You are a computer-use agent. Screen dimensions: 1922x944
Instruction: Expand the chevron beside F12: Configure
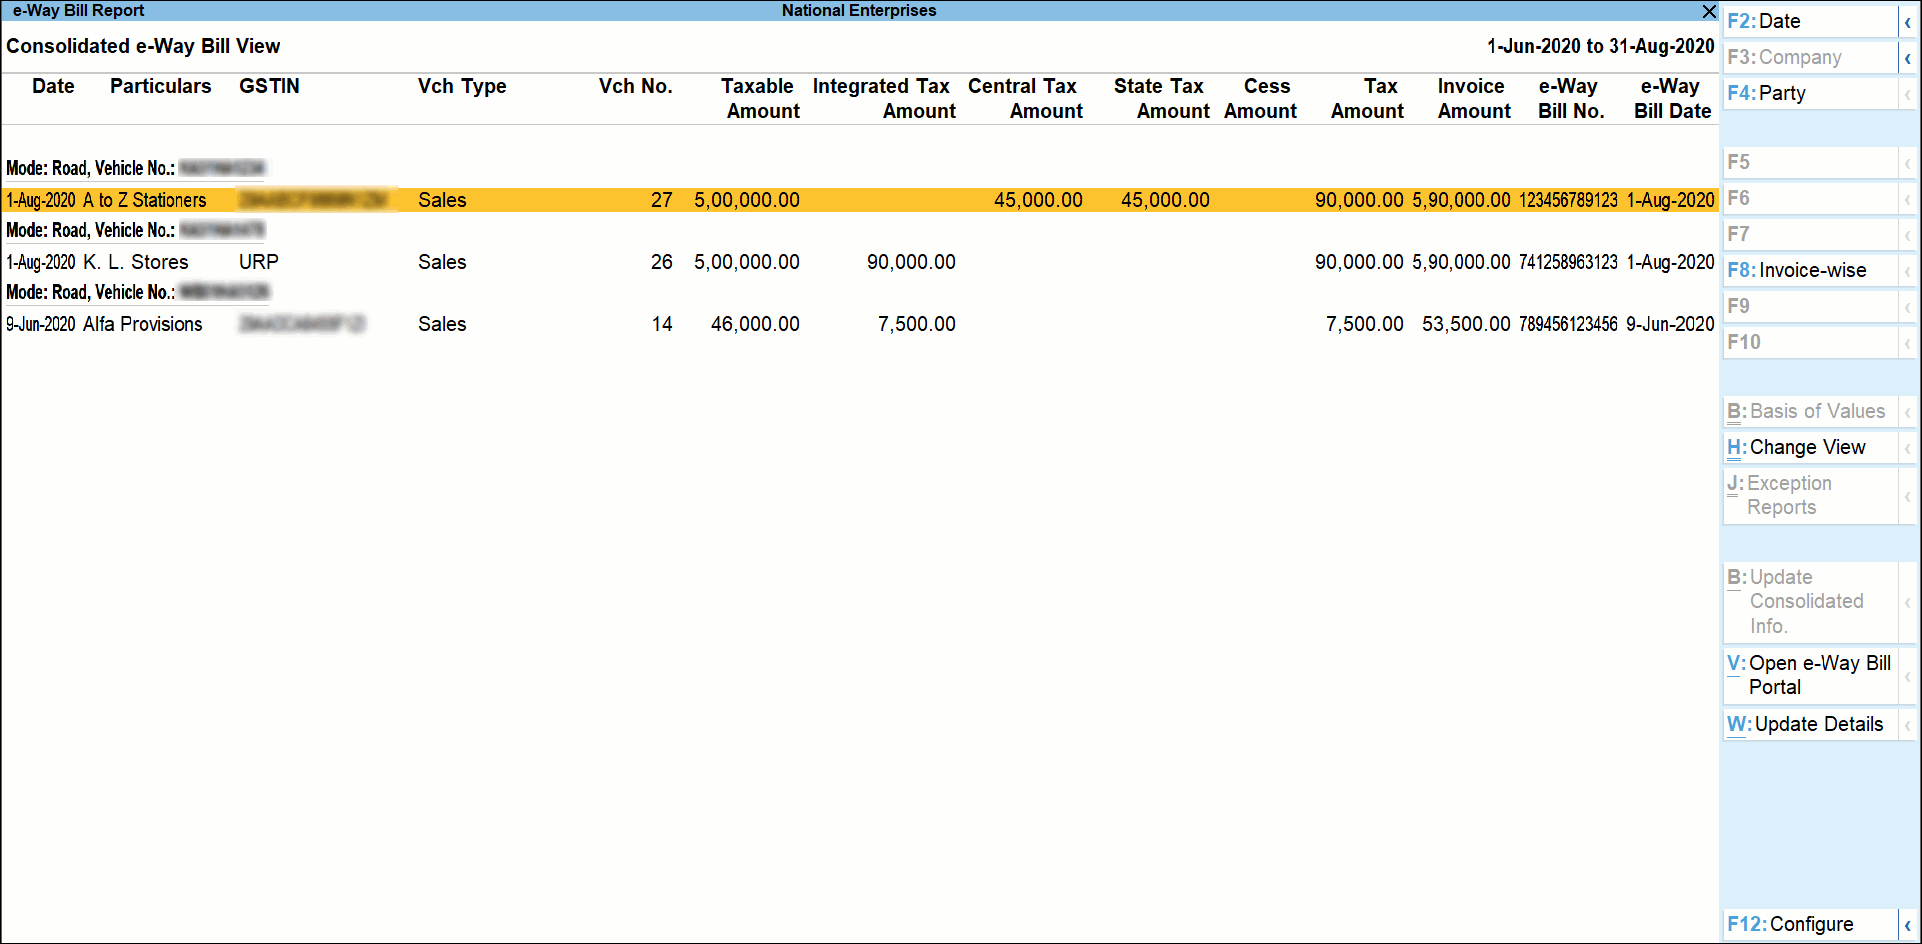(x=1909, y=924)
